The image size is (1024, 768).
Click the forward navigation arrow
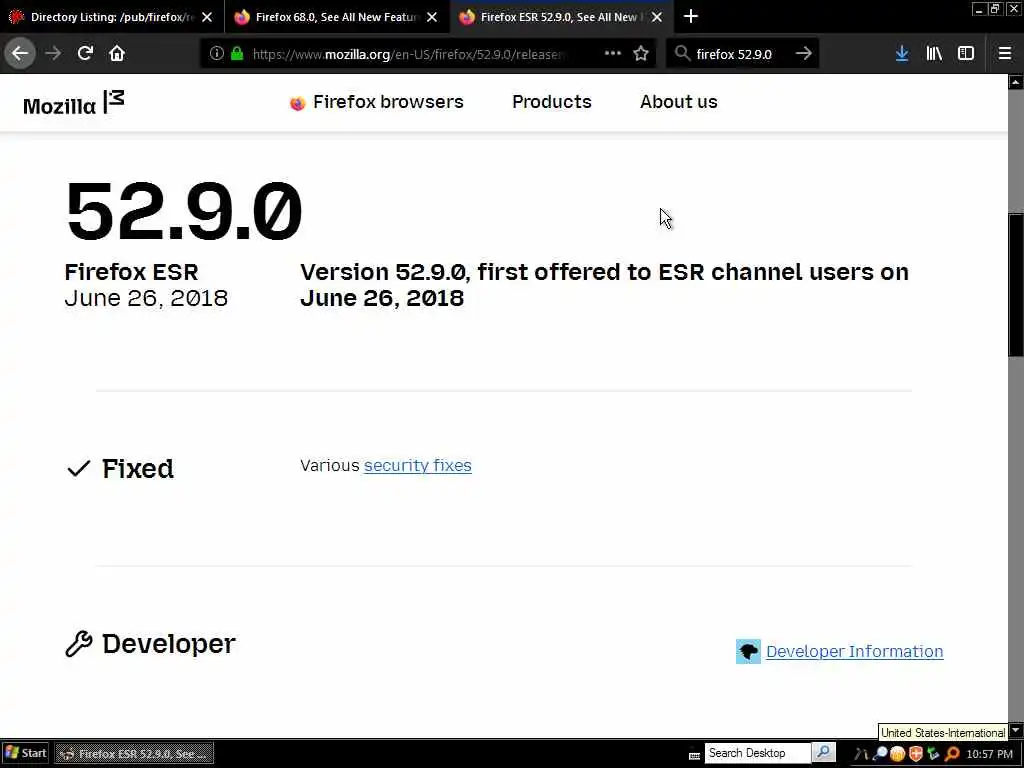(53, 54)
